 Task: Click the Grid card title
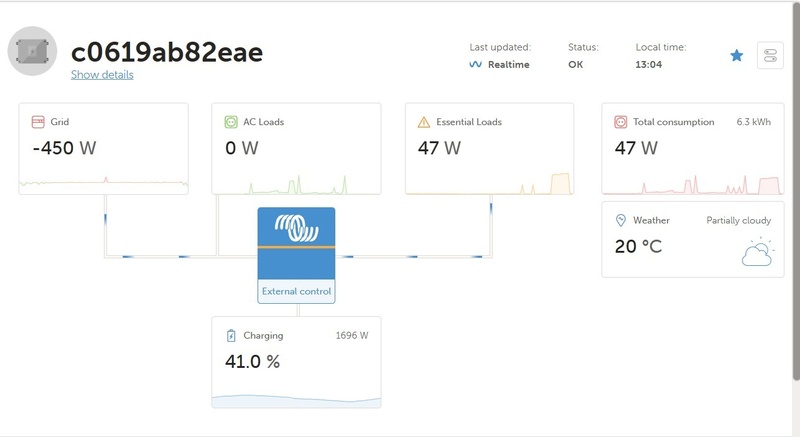click(60, 122)
